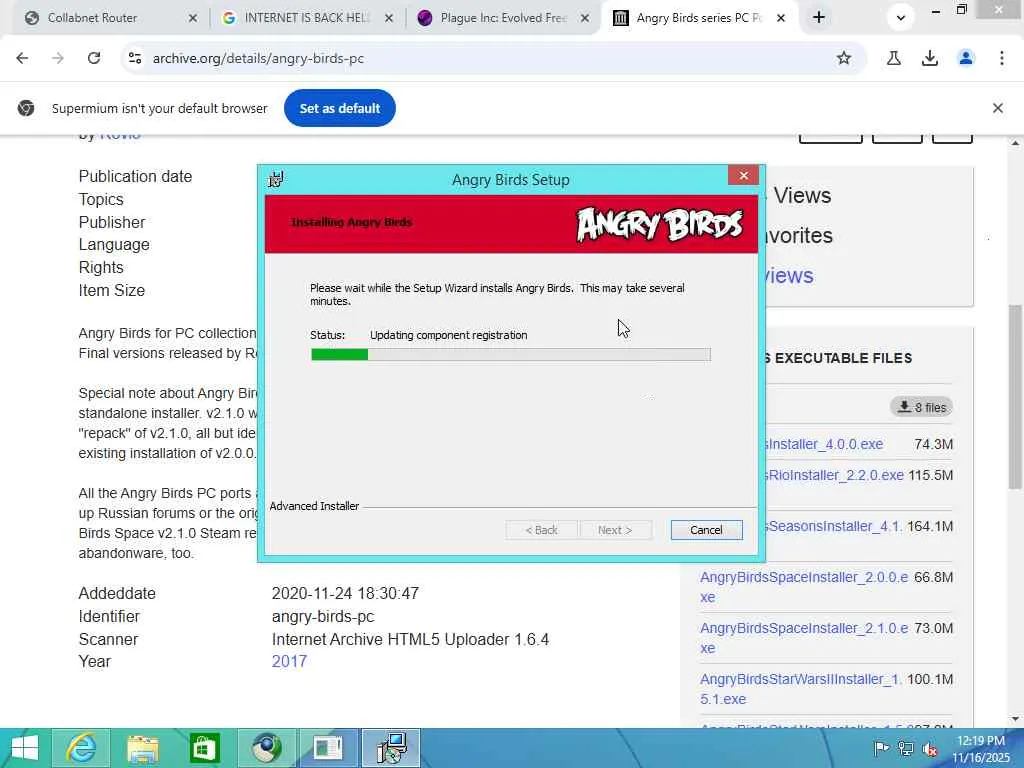
Task: Click the EXECUTABLE FILES heading
Action: pos(843,358)
